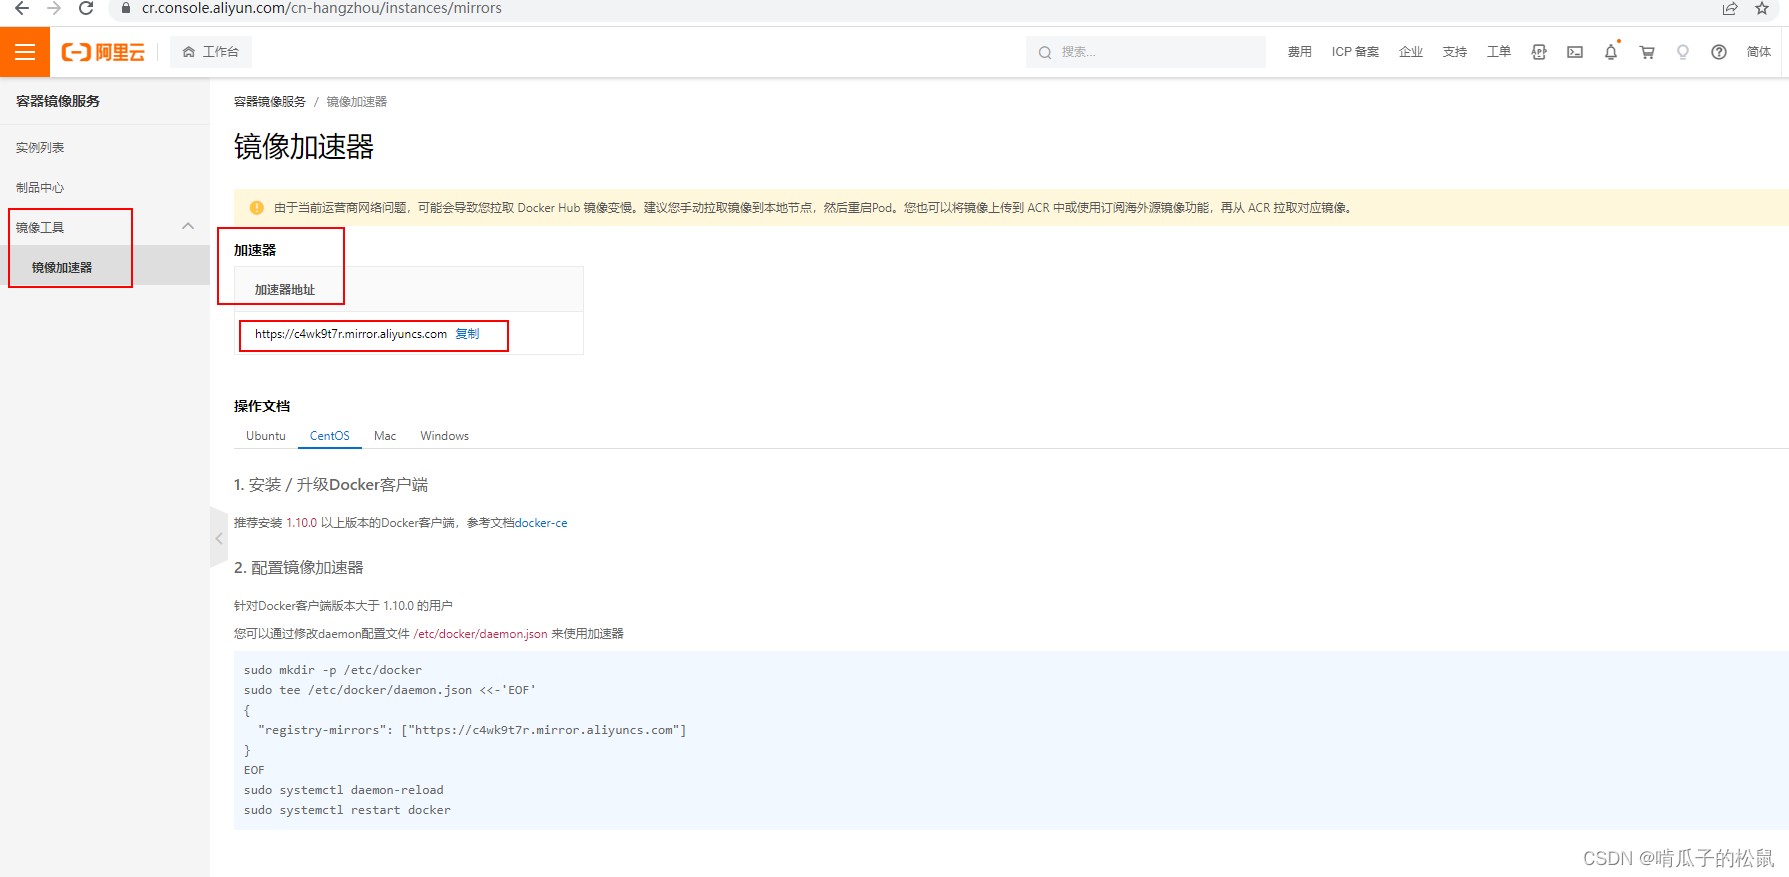Launch the Cloud Shell terminal icon
The height and width of the screenshot is (877, 1789).
point(1575,52)
